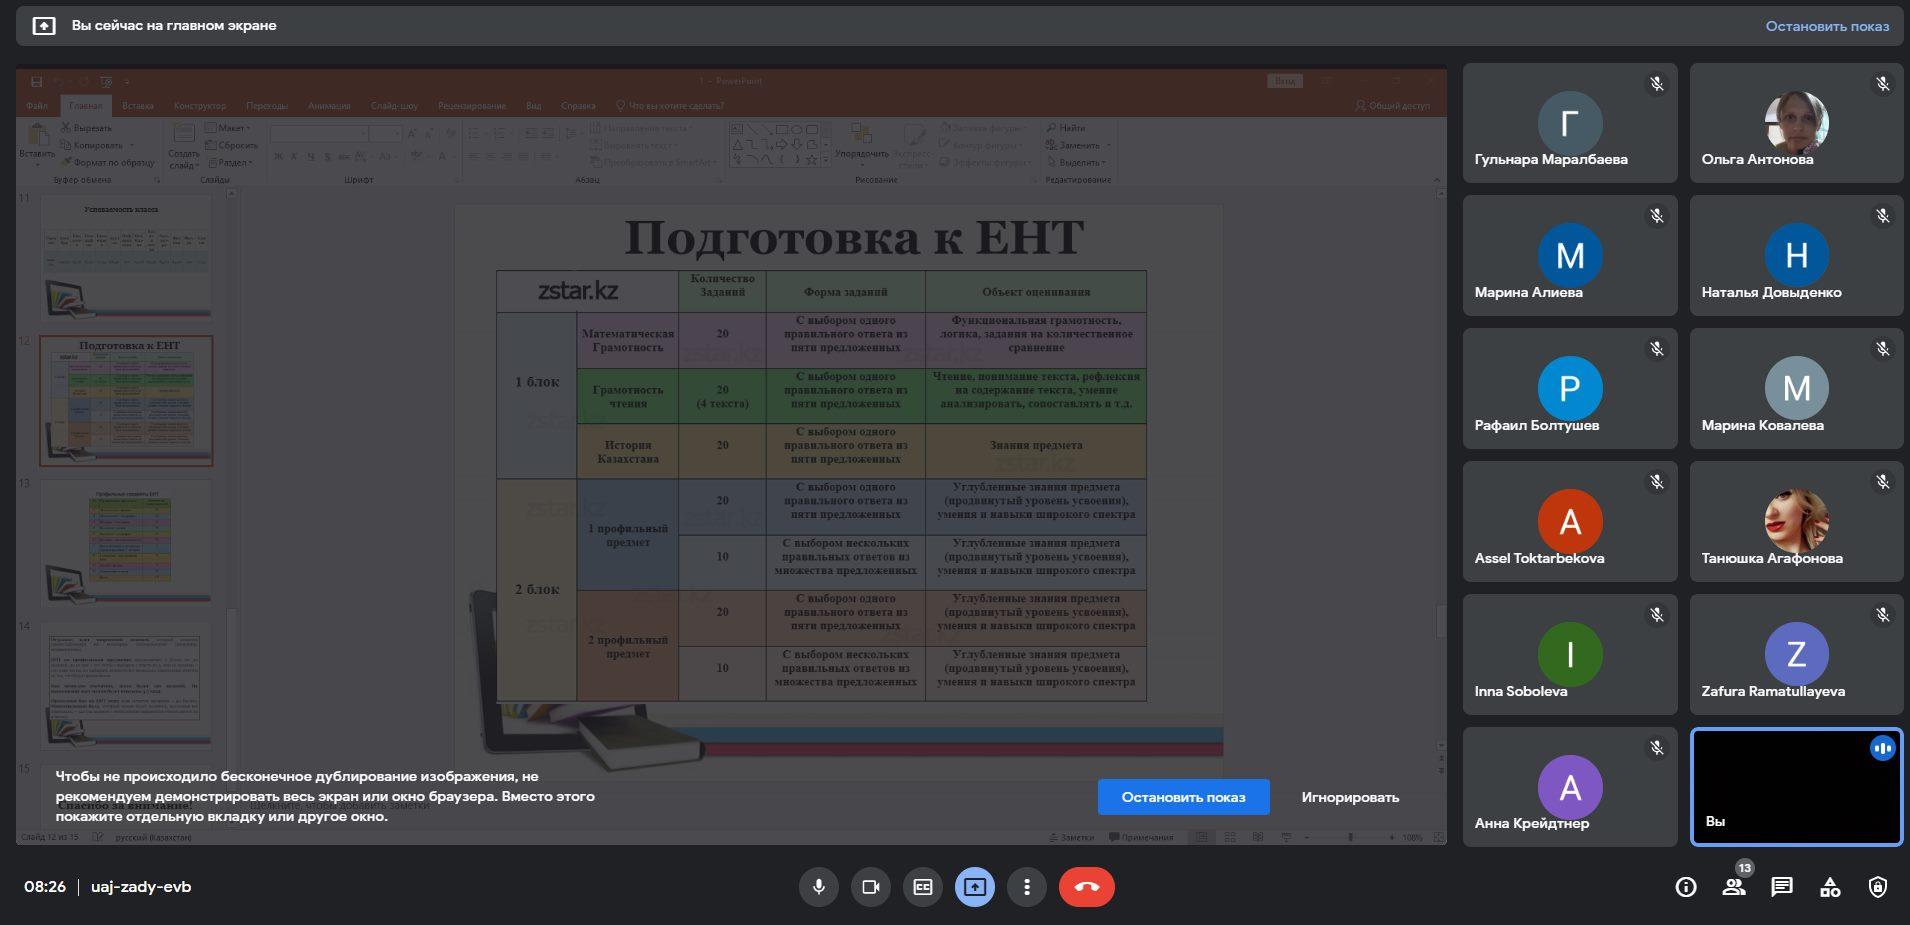Open the chat panel
The image size is (1910, 925).
[1781, 887]
